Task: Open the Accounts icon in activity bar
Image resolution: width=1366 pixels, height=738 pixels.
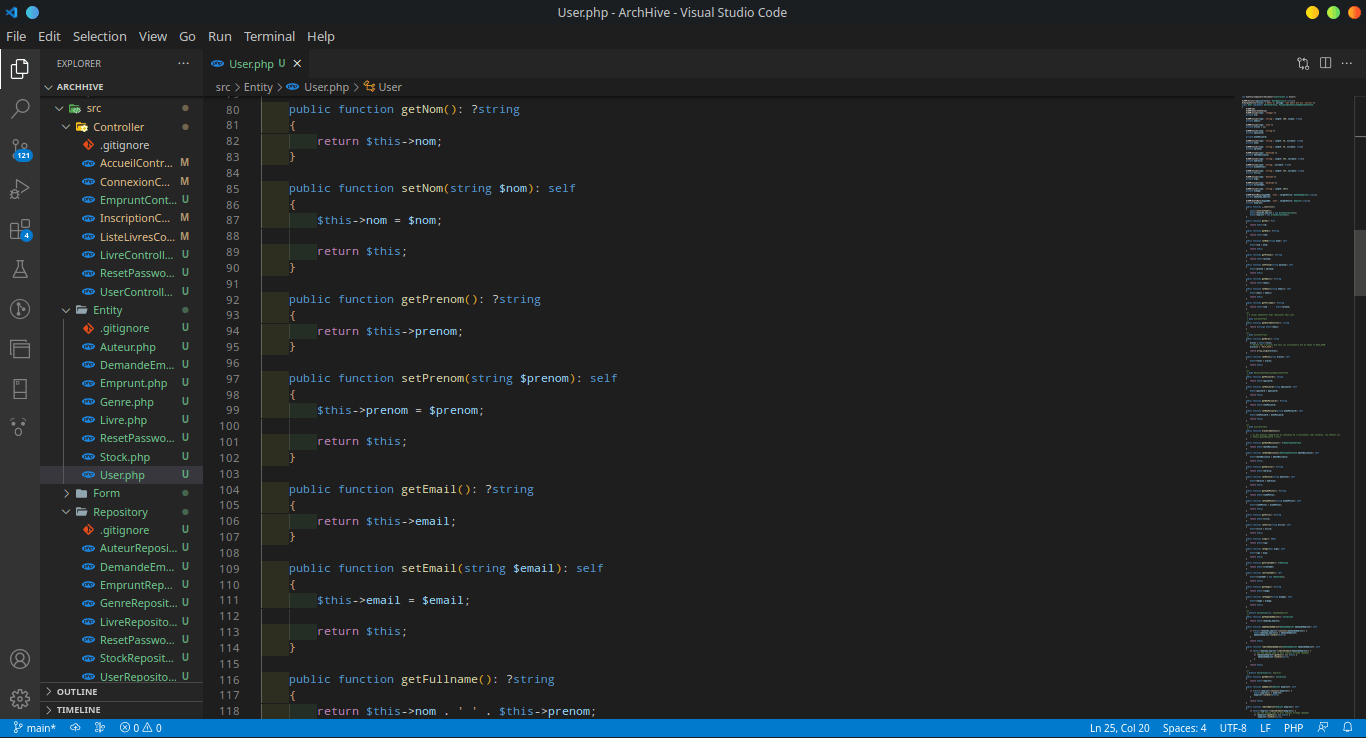Action: [20, 659]
